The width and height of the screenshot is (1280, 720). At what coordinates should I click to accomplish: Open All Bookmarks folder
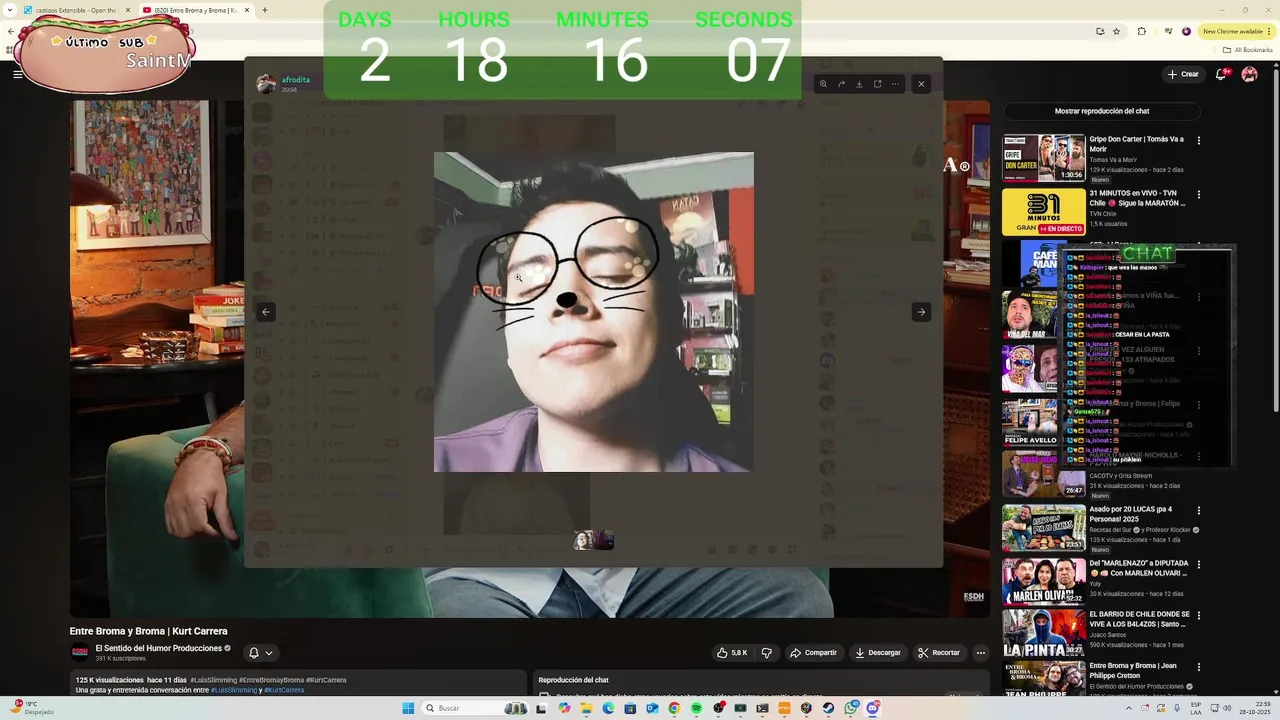[x=1248, y=49]
